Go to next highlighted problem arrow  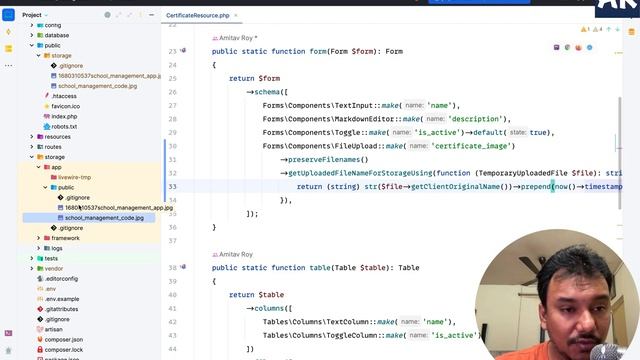(617, 29)
